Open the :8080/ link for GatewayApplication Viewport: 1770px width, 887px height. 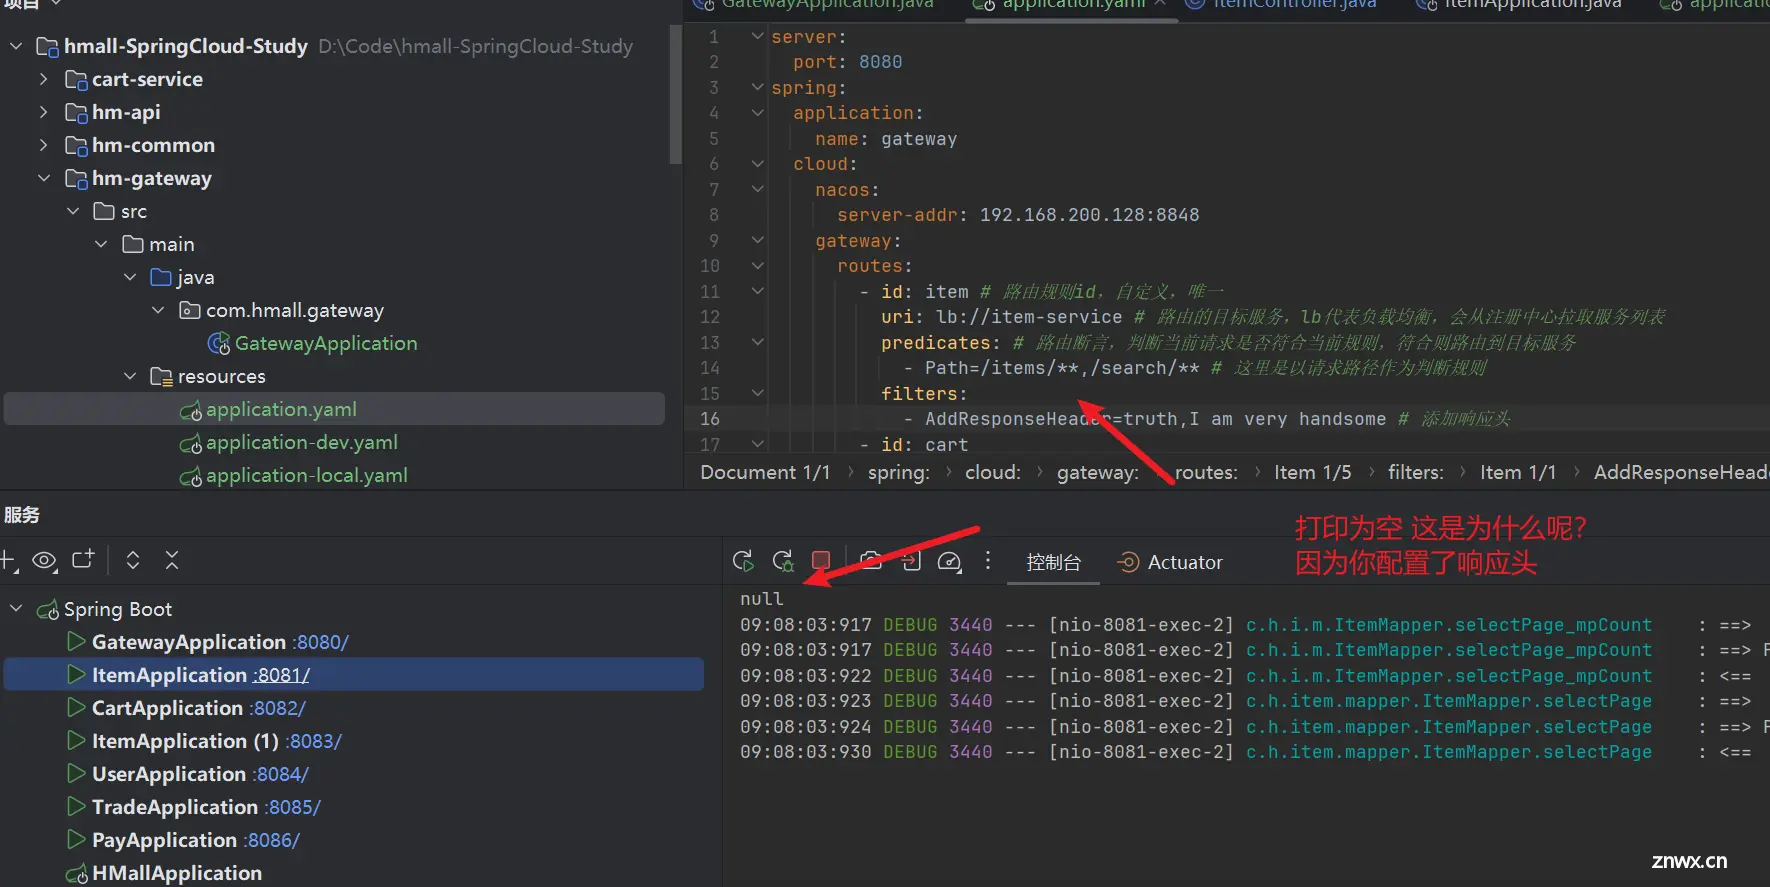click(x=321, y=642)
